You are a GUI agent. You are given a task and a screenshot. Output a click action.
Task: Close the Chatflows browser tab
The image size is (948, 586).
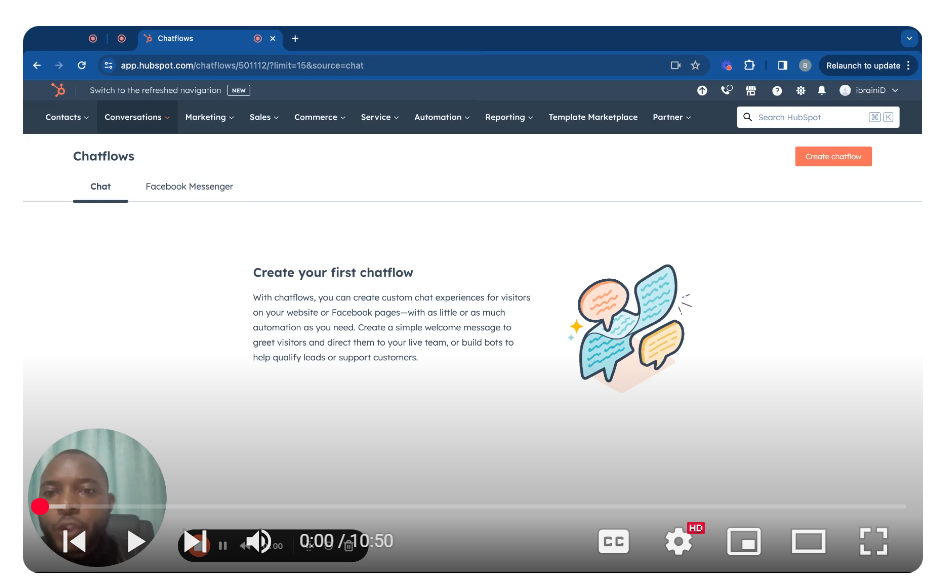[273, 39]
